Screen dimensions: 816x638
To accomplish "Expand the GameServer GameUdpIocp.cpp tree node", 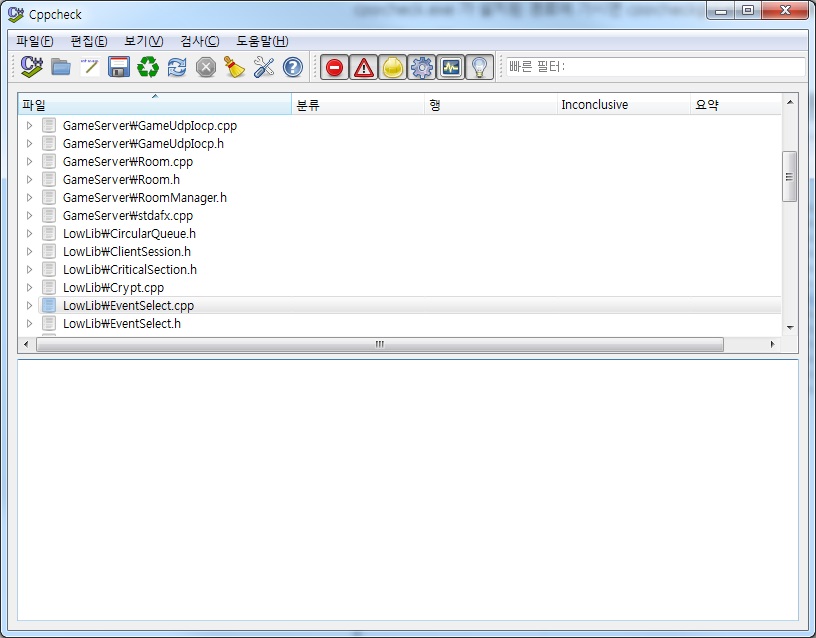I will click(x=30, y=125).
